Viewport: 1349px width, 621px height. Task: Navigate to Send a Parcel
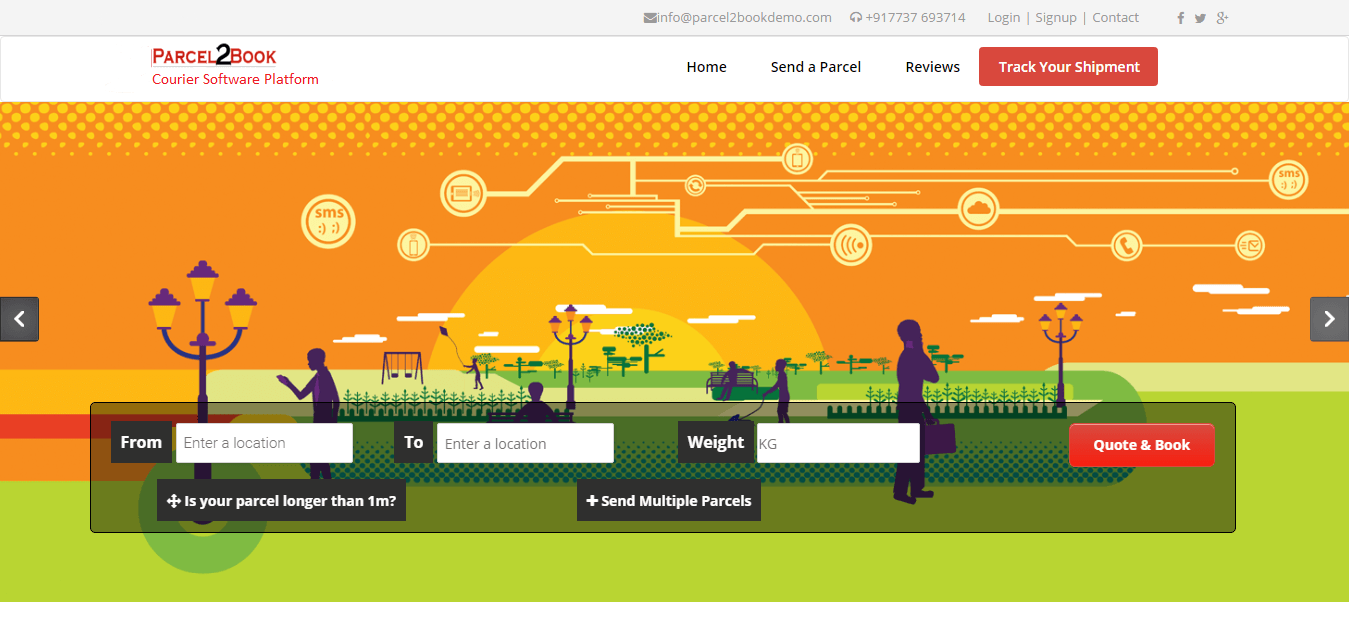tap(816, 67)
